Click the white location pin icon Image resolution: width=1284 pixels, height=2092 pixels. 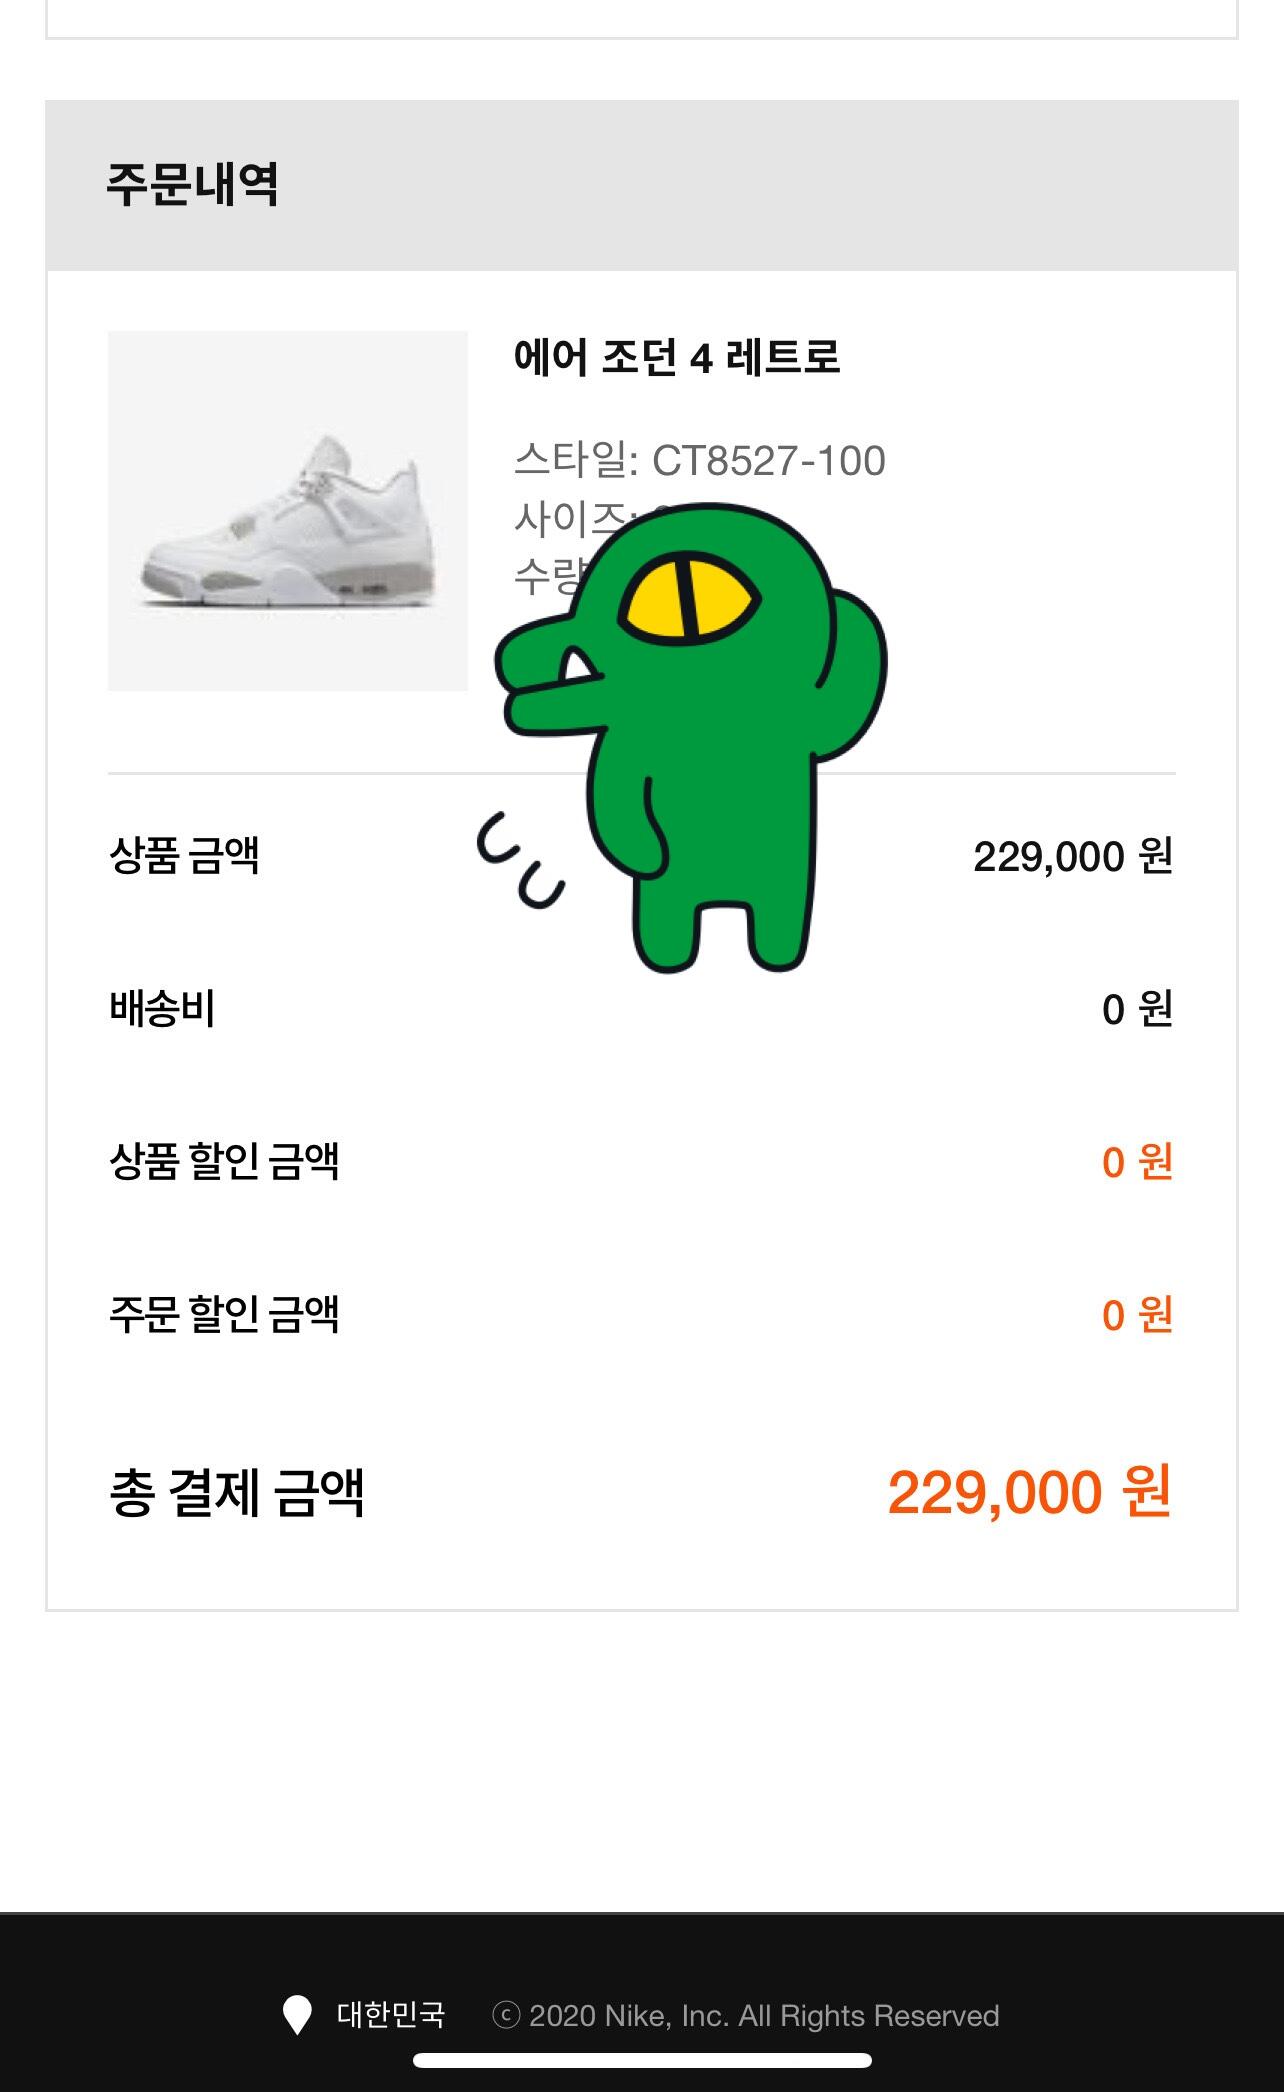297,2015
